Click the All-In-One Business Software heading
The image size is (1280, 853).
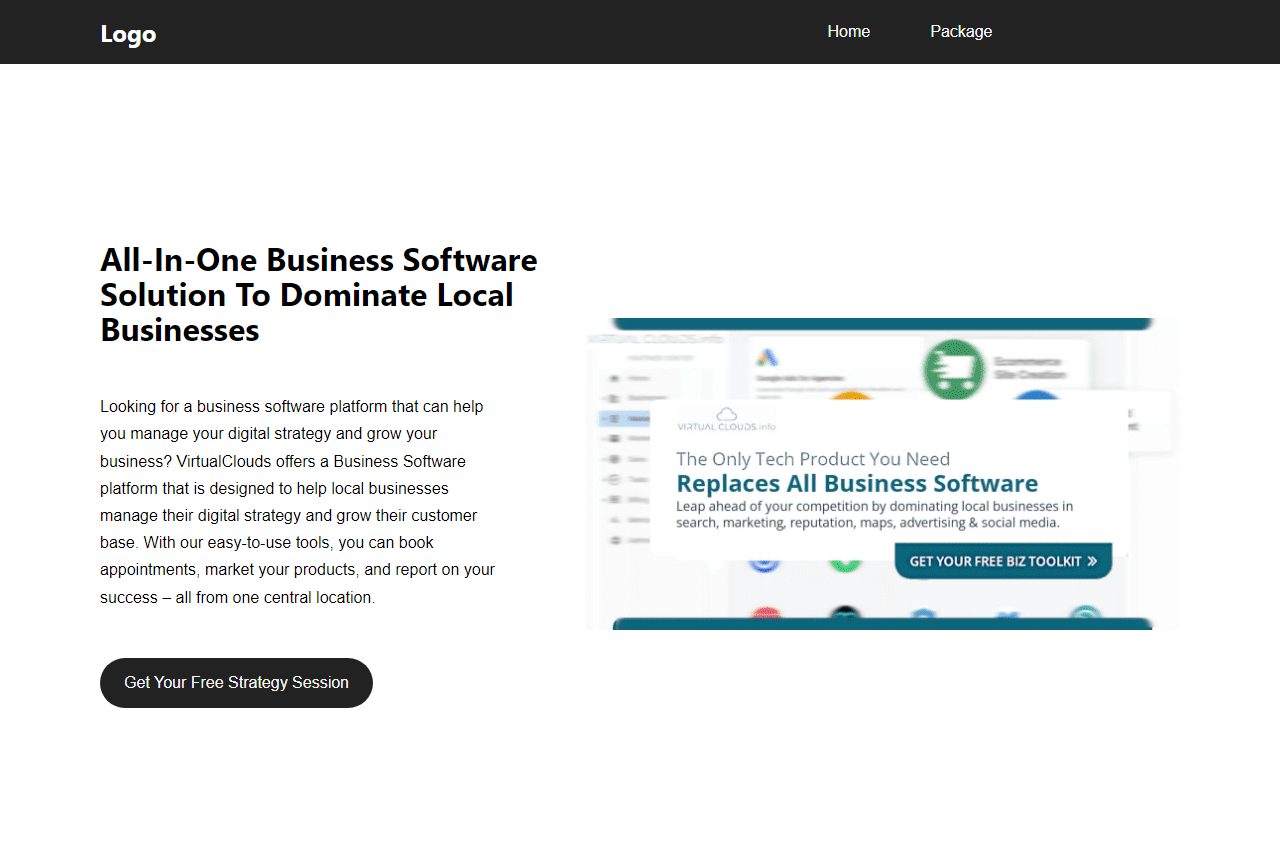319,295
